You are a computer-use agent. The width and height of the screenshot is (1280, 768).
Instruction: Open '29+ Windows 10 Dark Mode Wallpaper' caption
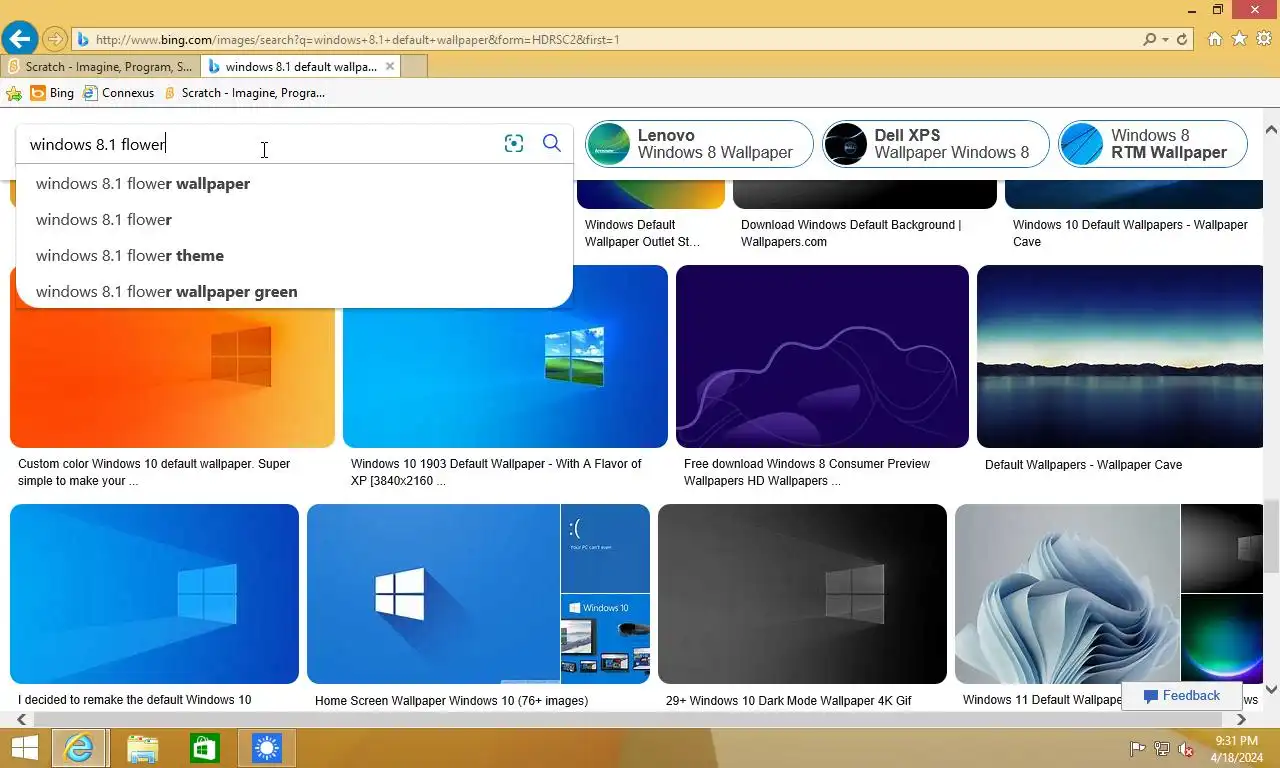click(x=788, y=701)
